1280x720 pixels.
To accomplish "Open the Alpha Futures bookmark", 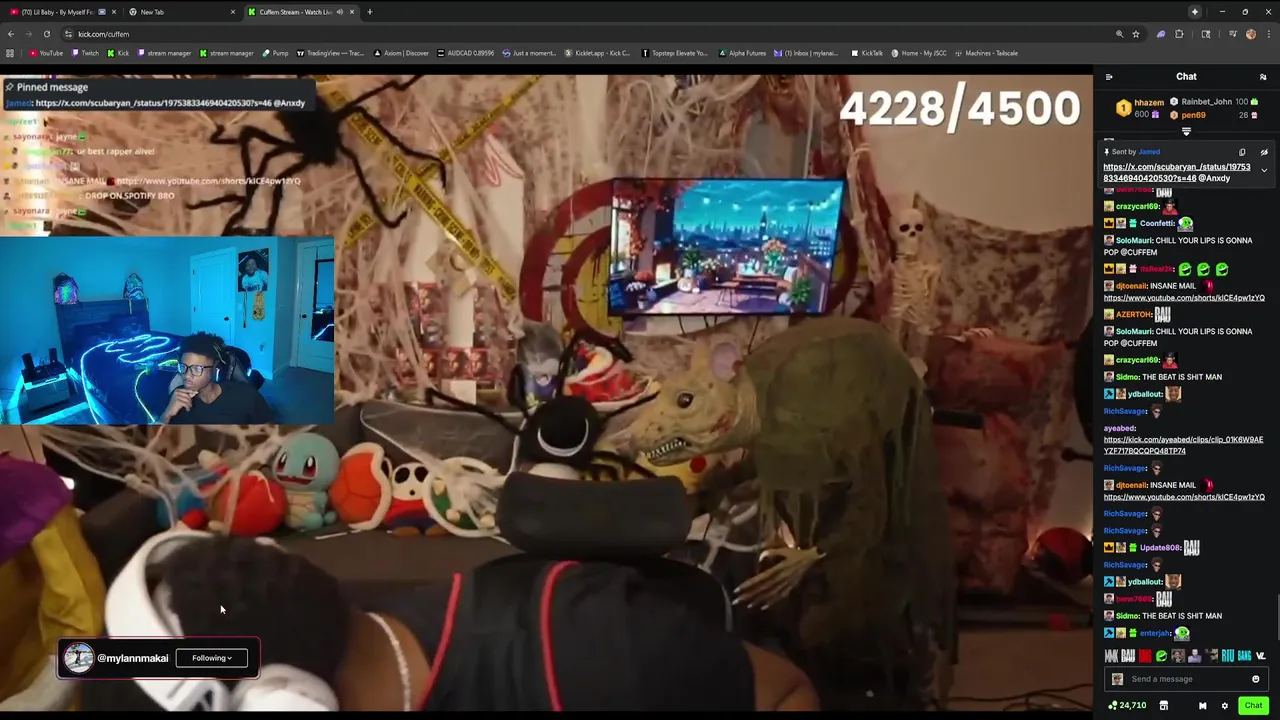I will [742, 53].
